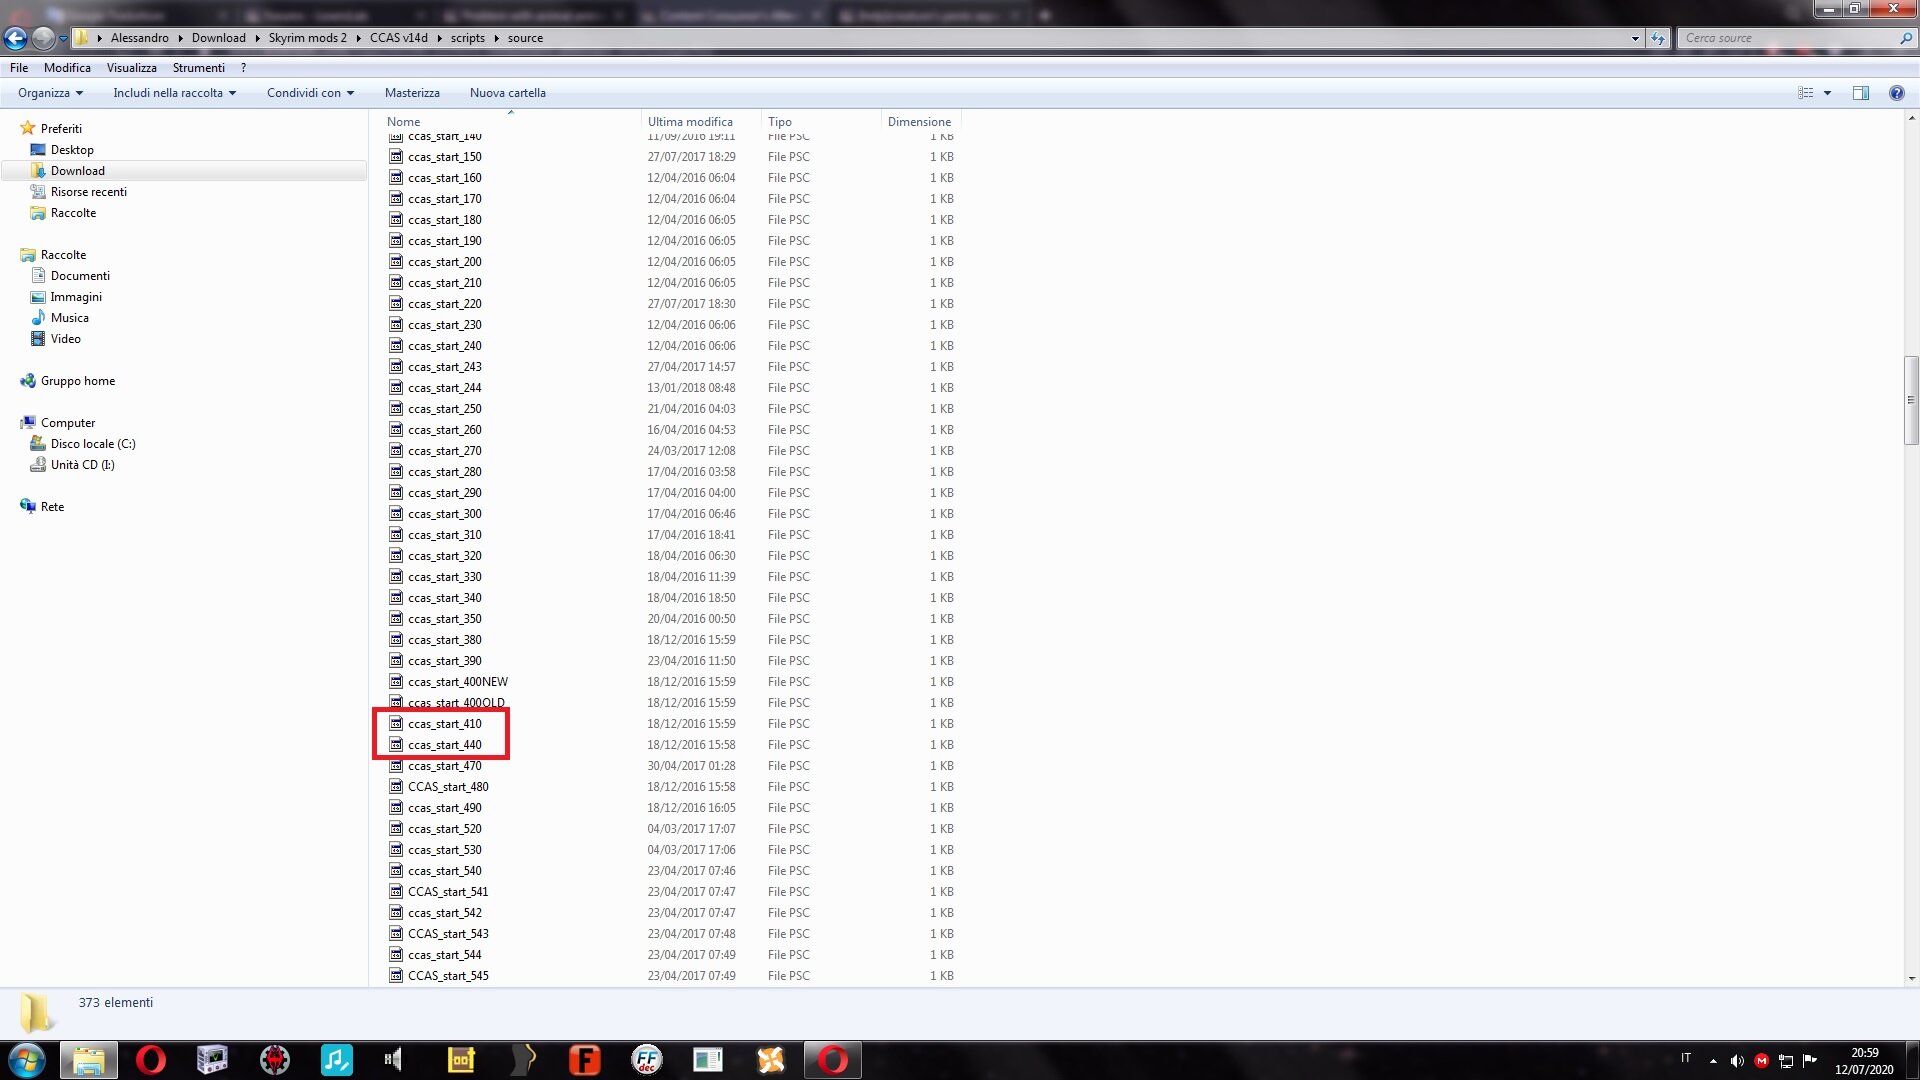Click the Masterizza button
The width and height of the screenshot is (1920, 1080).
pyautogui.click(x=412, y=93)
